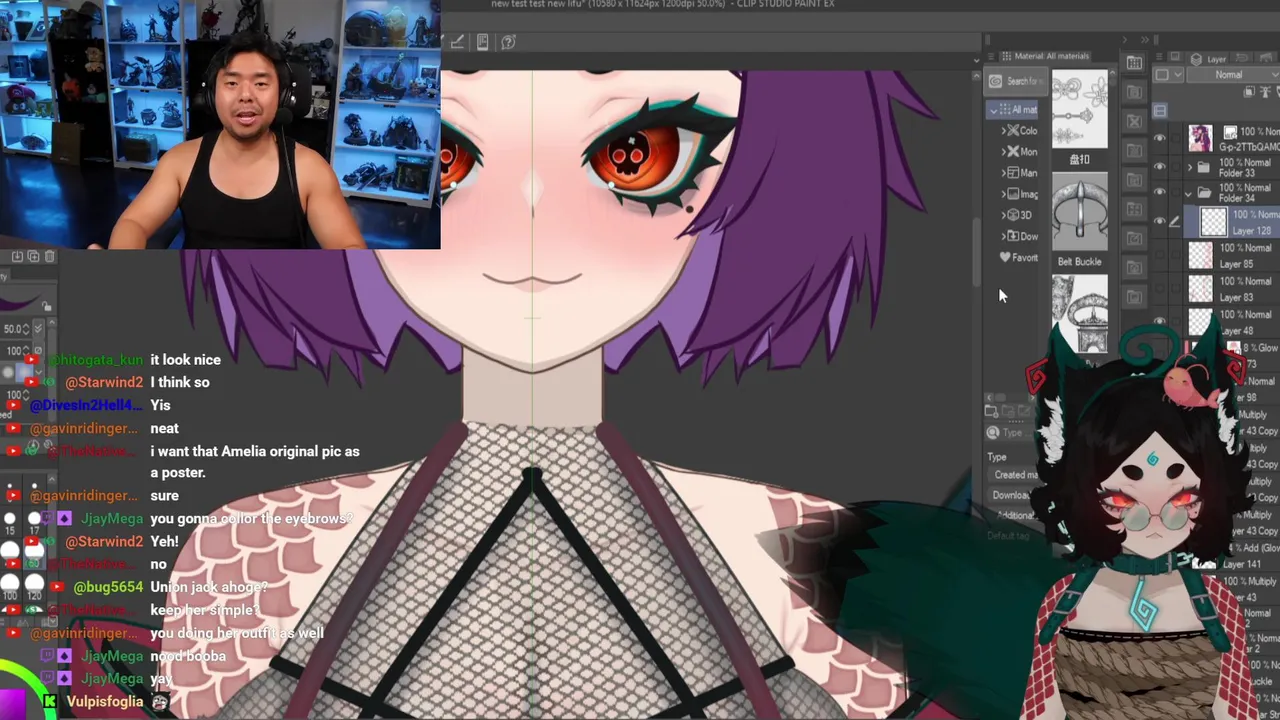This screenshot has height=720, width=1280.
Task: Click the new material folder icon above the tag search
Action: (992, 411)
